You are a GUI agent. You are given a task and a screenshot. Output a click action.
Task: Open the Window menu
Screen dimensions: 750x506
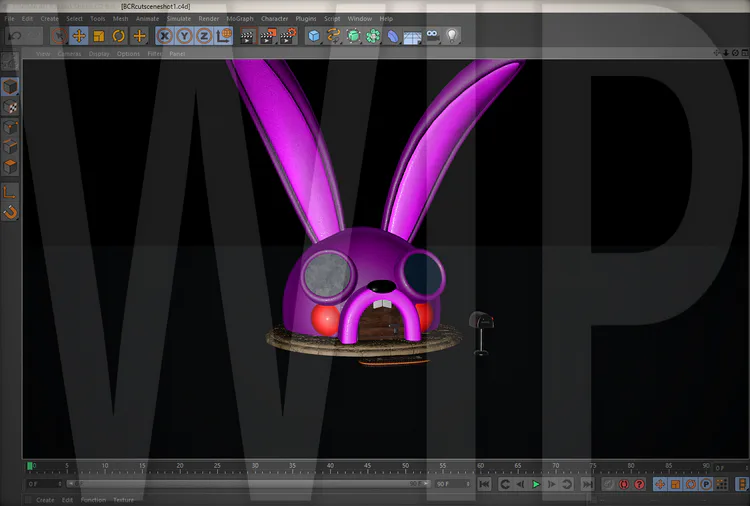point(360,19)
